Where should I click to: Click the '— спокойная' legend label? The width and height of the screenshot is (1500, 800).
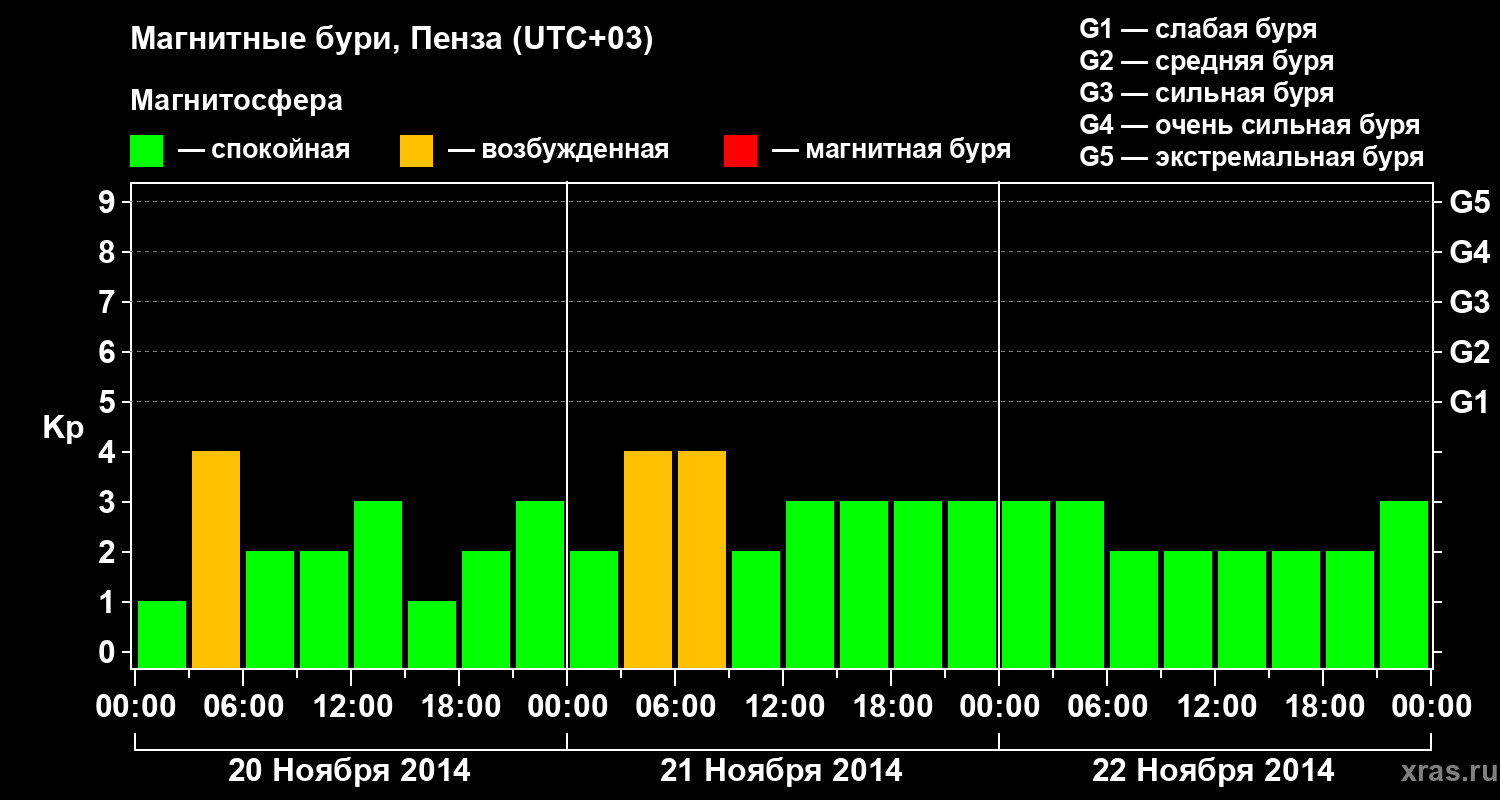click(264, 150)
